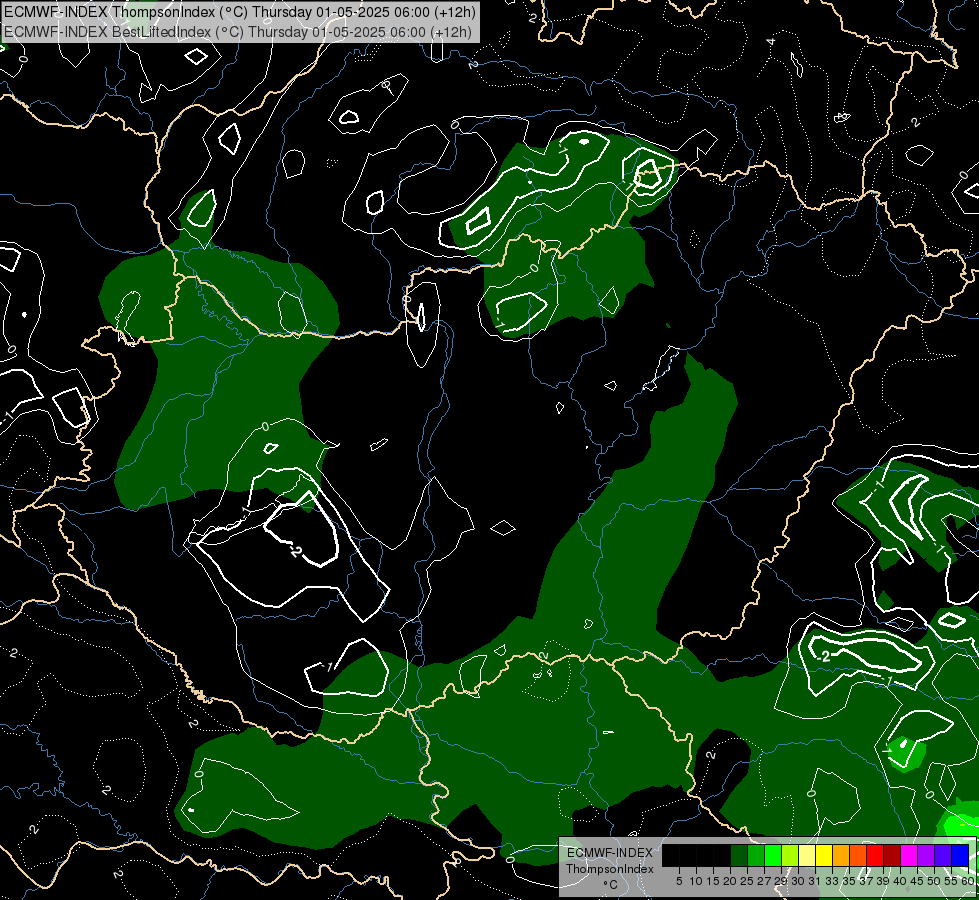The width and height of the screenshot is (979, 900).
Task: Click the legend's ECMWF-INDEX label
Action: (610, 853)
